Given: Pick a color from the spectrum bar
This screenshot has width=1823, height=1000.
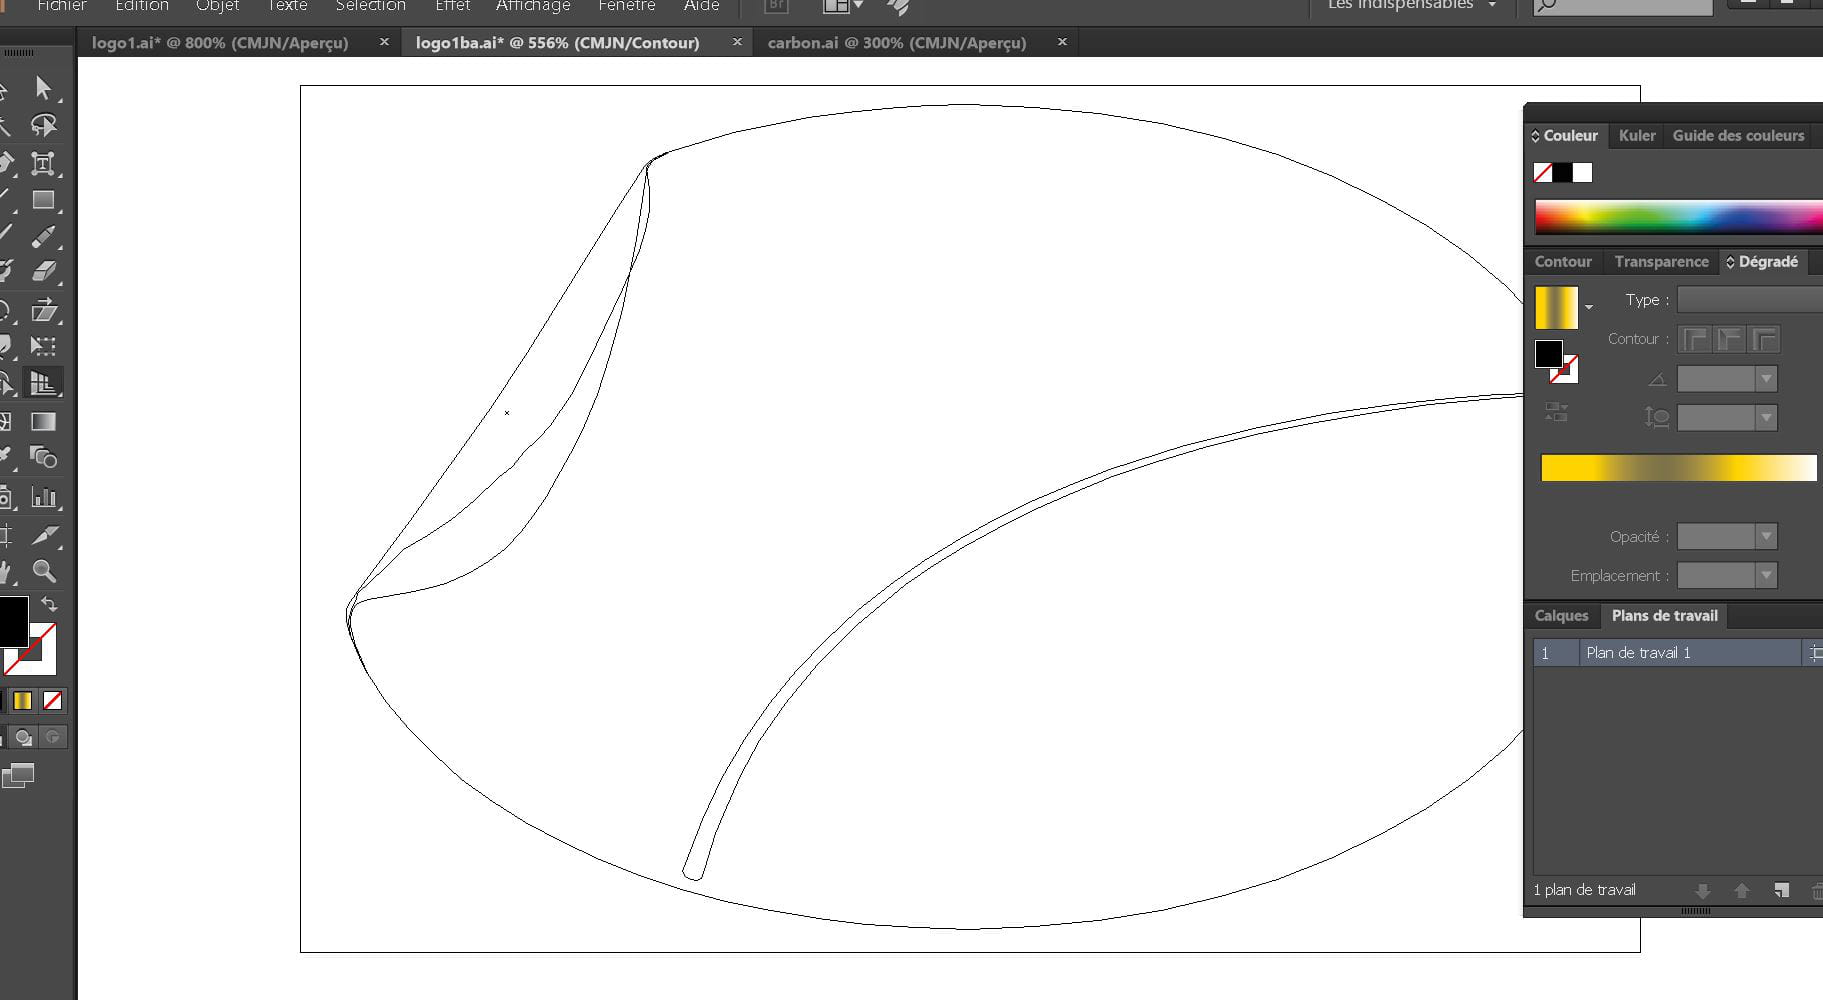Looking at the screenshot, I should pyautogui.click(x=1678, y=217).
